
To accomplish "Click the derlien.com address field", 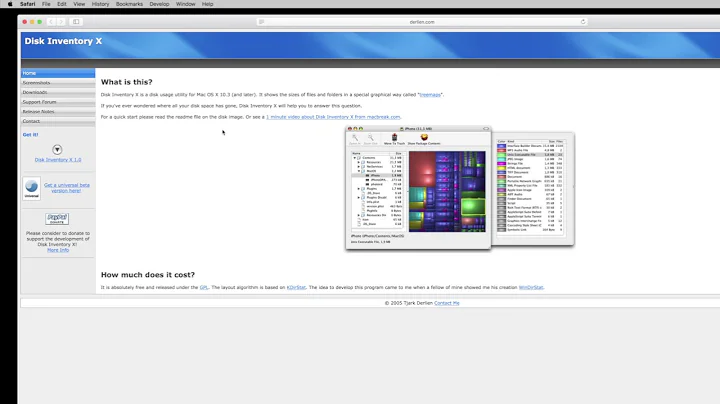I will tap(422, 22).
